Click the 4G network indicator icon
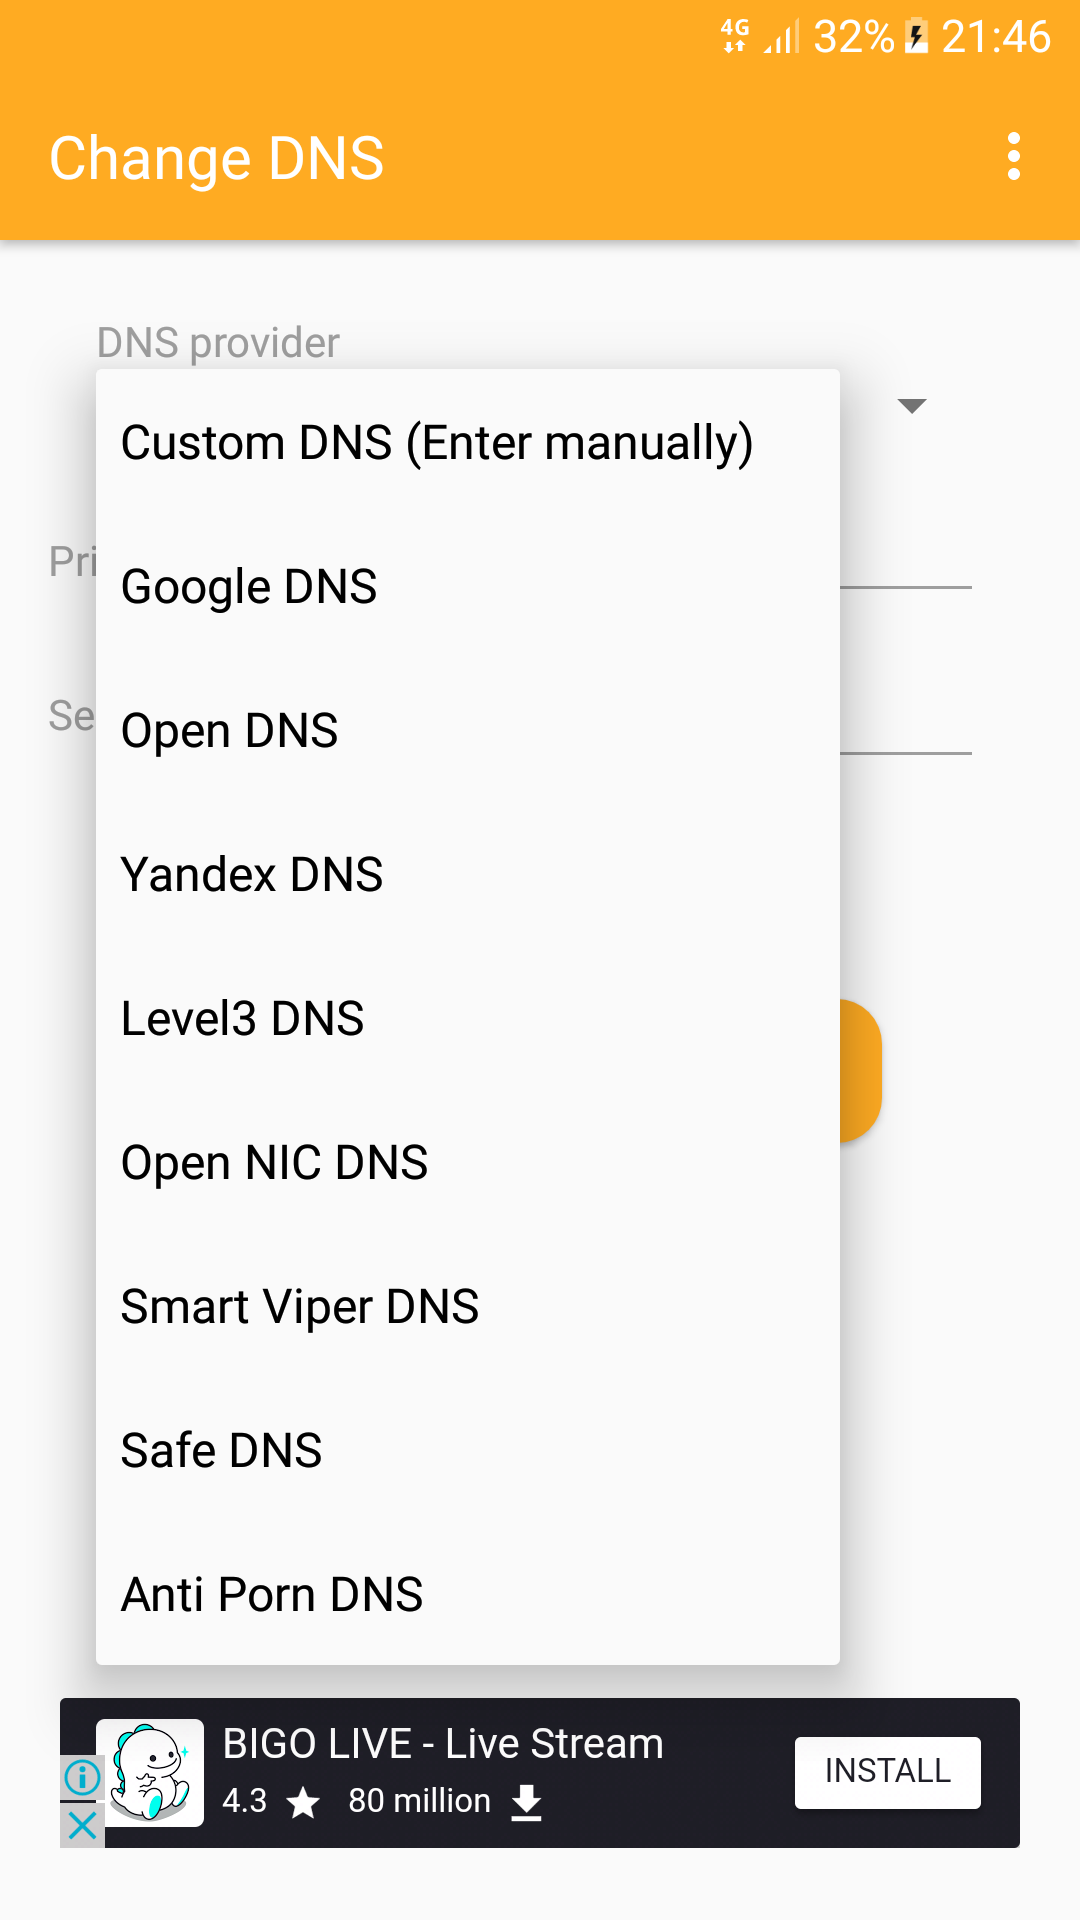 coord(734,37)
